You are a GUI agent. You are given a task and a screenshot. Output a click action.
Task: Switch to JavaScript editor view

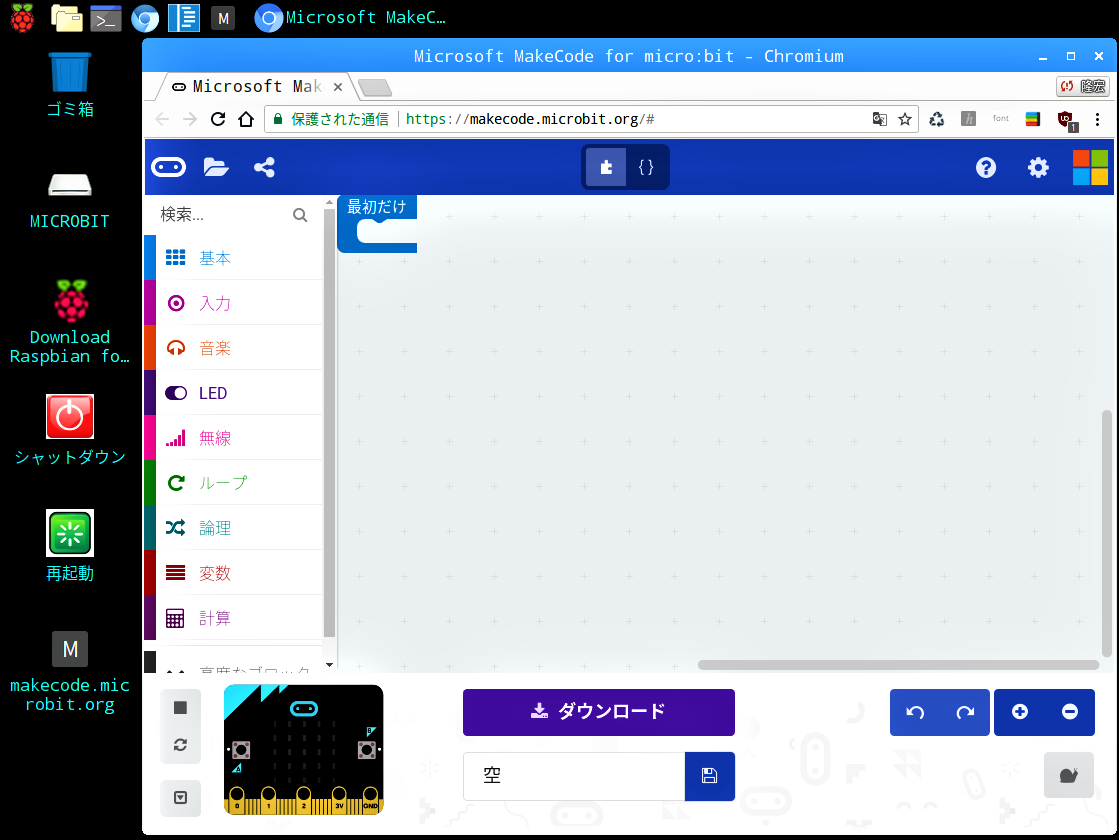tap(646, 167)
